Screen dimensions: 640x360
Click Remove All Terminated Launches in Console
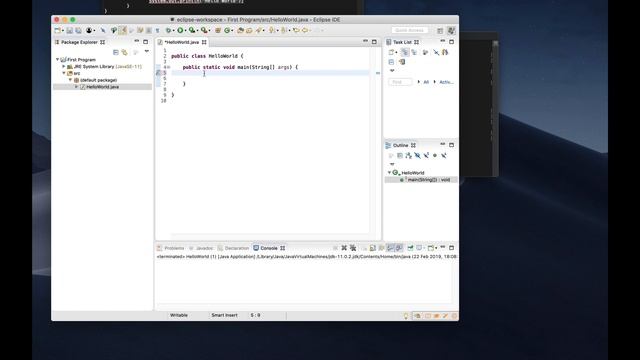pos(353,248)
